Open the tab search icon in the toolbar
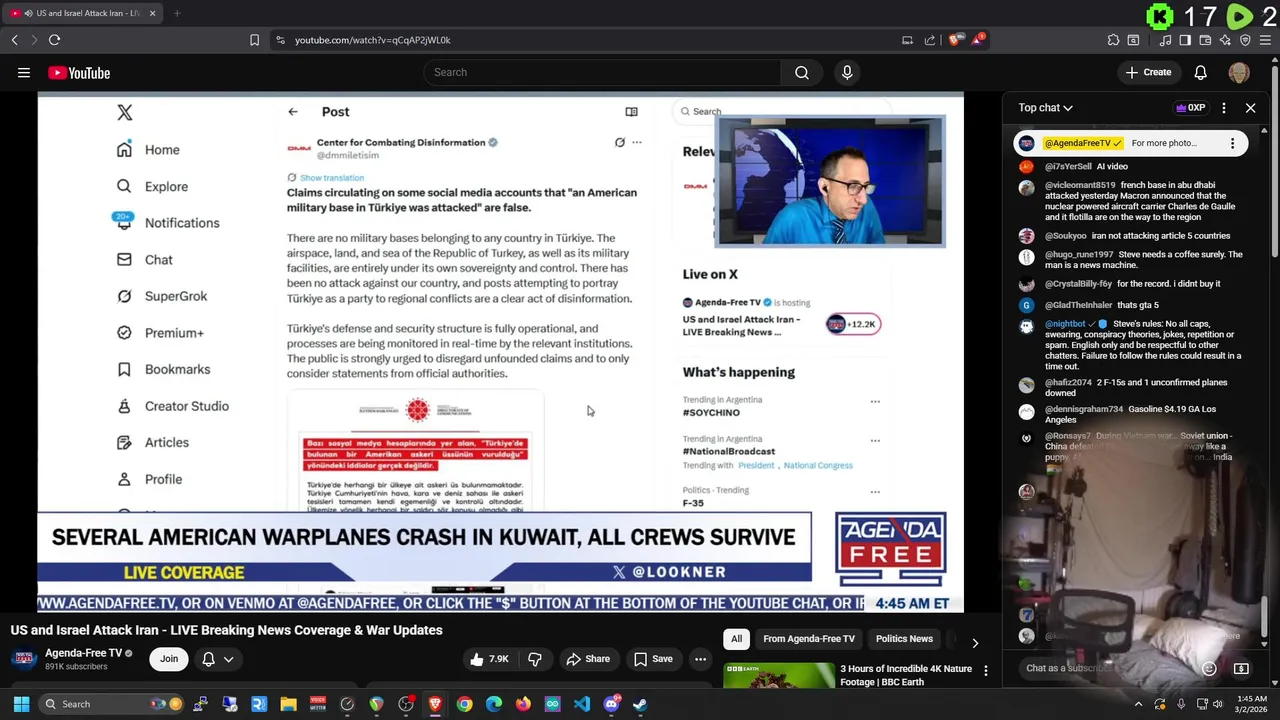The image size is (1280, 720). (x=1133, y=40)
